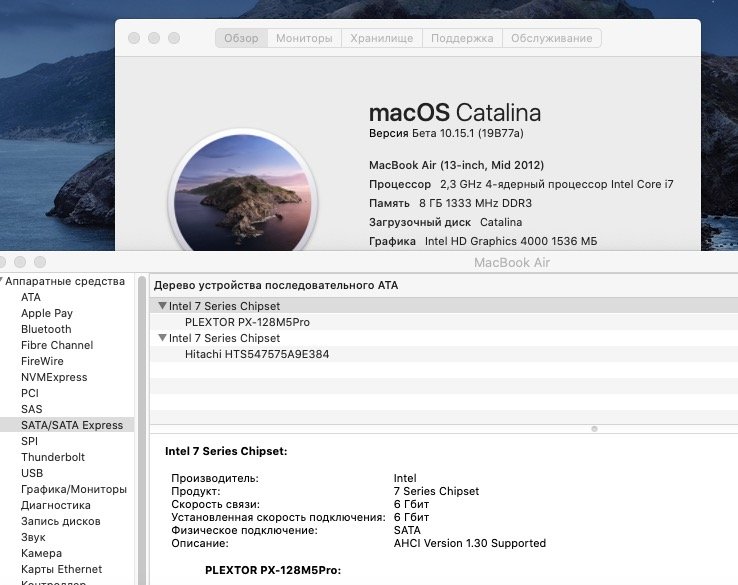Open the Поддержка tab

(x=462, y=38)
